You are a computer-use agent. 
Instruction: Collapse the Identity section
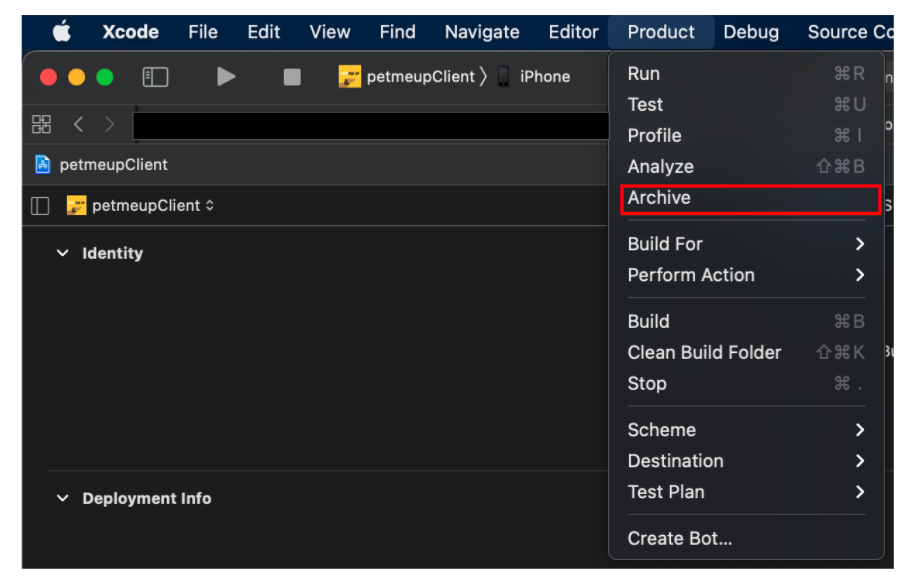(x=62, y=253)
